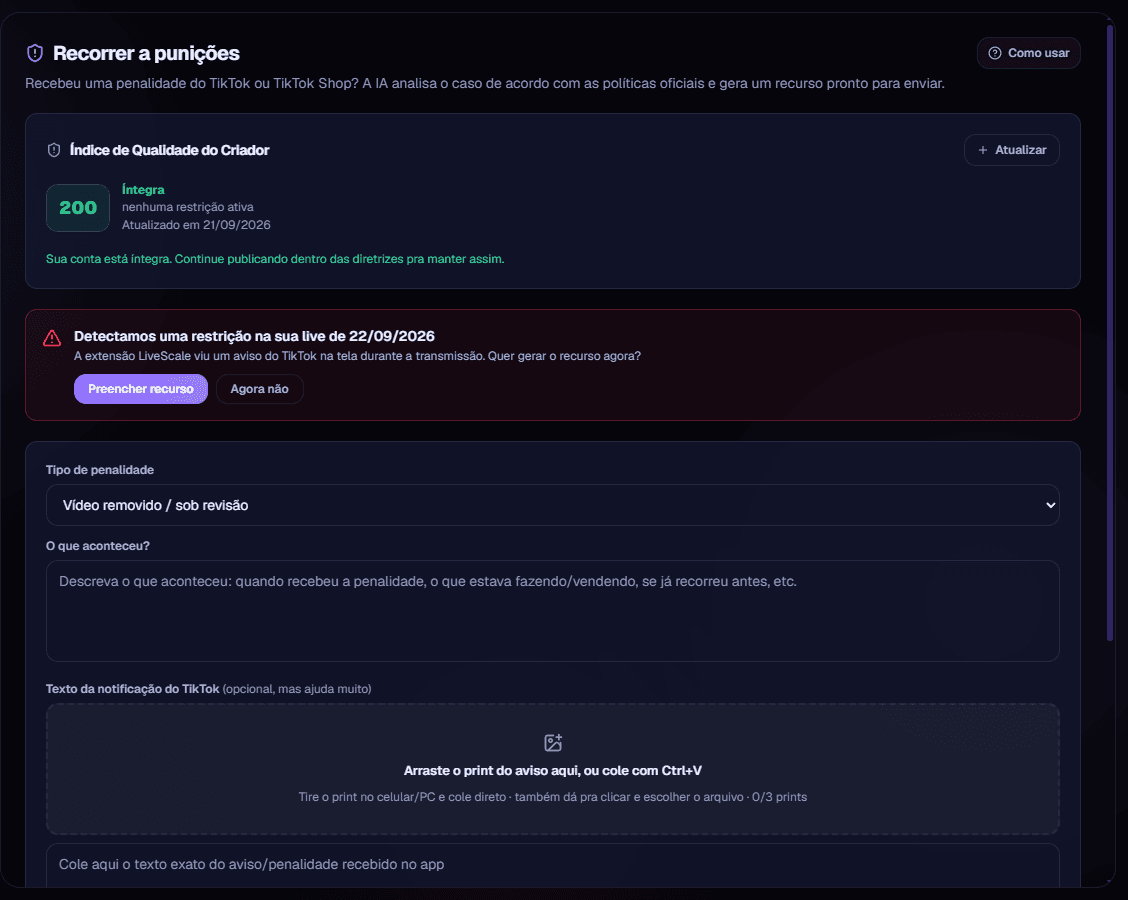This screenshot has width=1128, height=900.
Task: Open the Como usar help
Action: pos(1029,53)
